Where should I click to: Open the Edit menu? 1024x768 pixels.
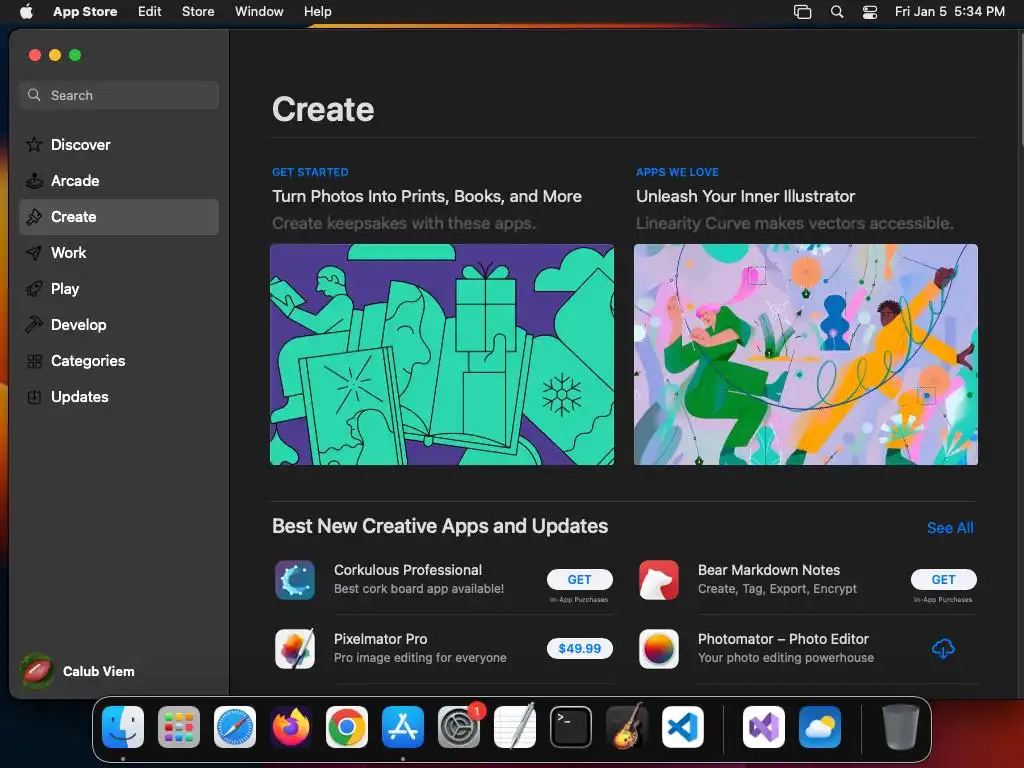150,11
